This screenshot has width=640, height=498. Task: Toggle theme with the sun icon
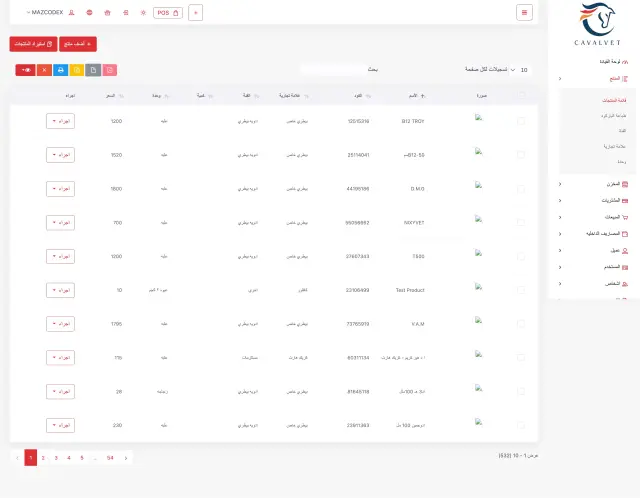143,13
